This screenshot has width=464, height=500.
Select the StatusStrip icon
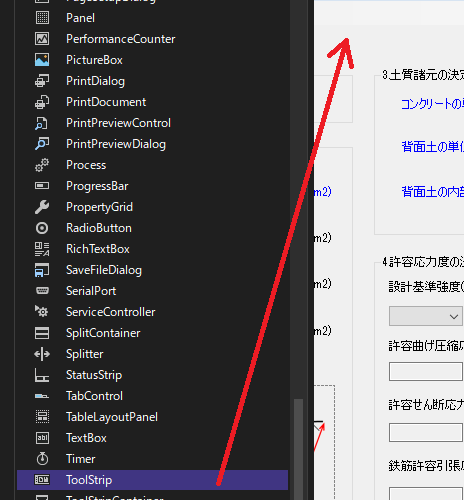coord(42,375)
